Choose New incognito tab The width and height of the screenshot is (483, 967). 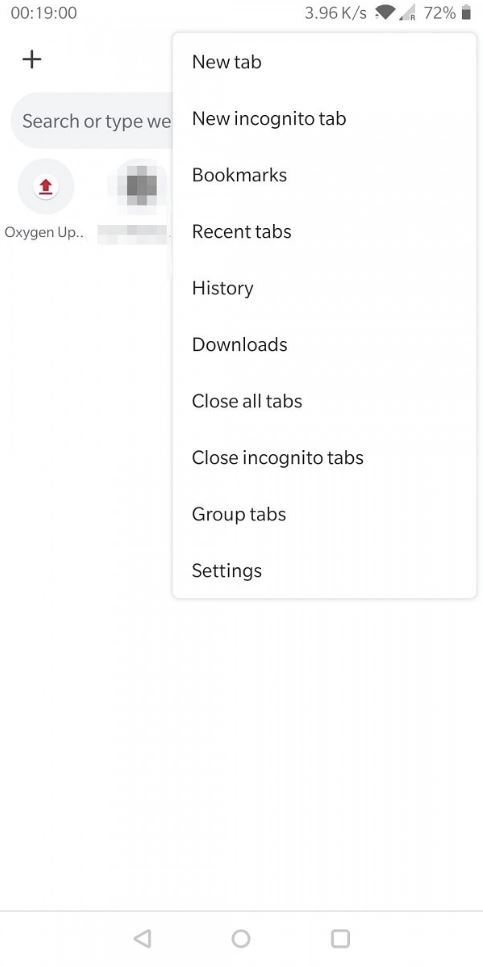coord(324,118)
